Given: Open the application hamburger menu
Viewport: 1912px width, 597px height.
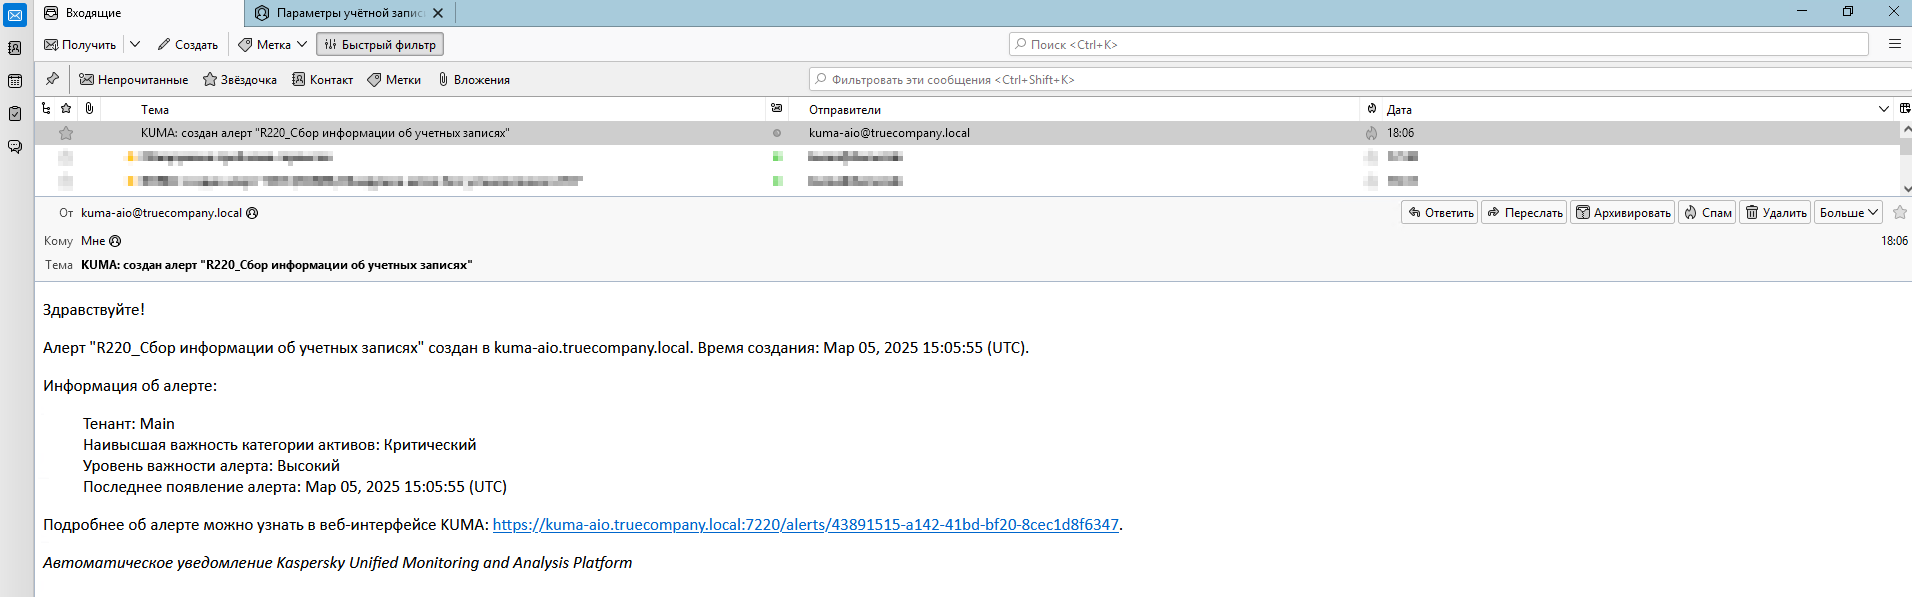Looking at the screenshot, I should pos(1894,44).
